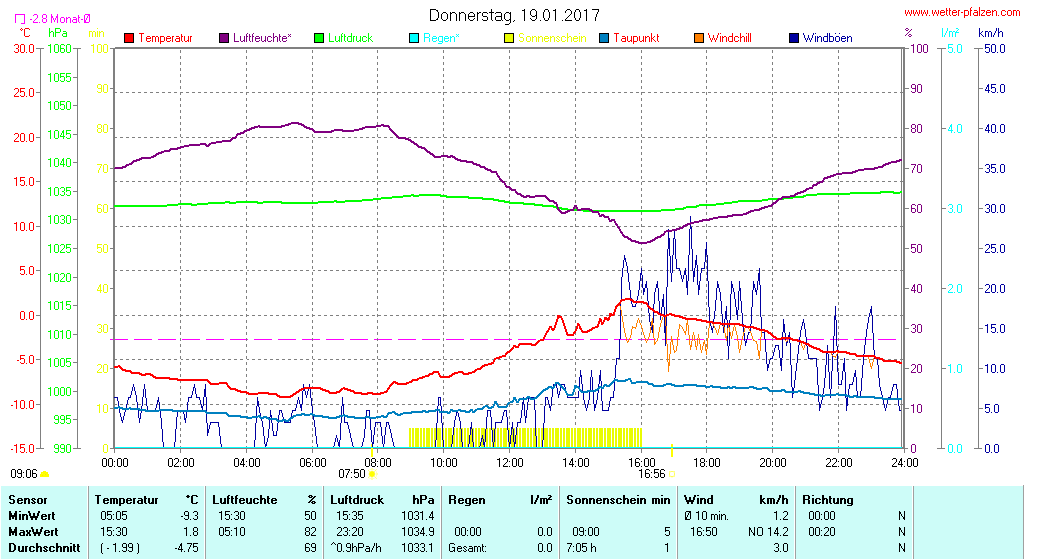1058x559 pixels.
Task: Click the 00:20 direction time entry
Action: [821, 532]
